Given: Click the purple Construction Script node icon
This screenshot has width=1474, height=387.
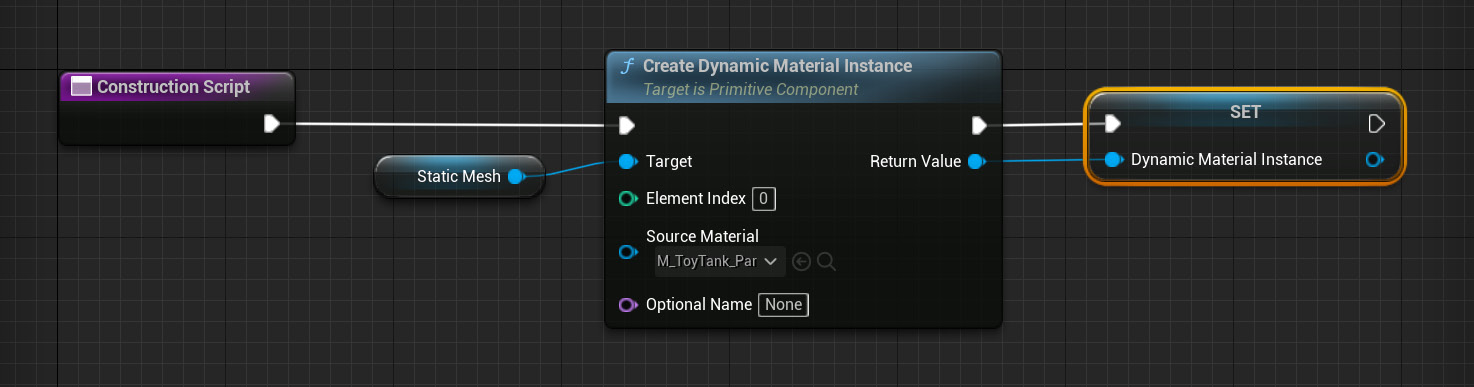Looking at the screenshot, I should coord(82,87).
